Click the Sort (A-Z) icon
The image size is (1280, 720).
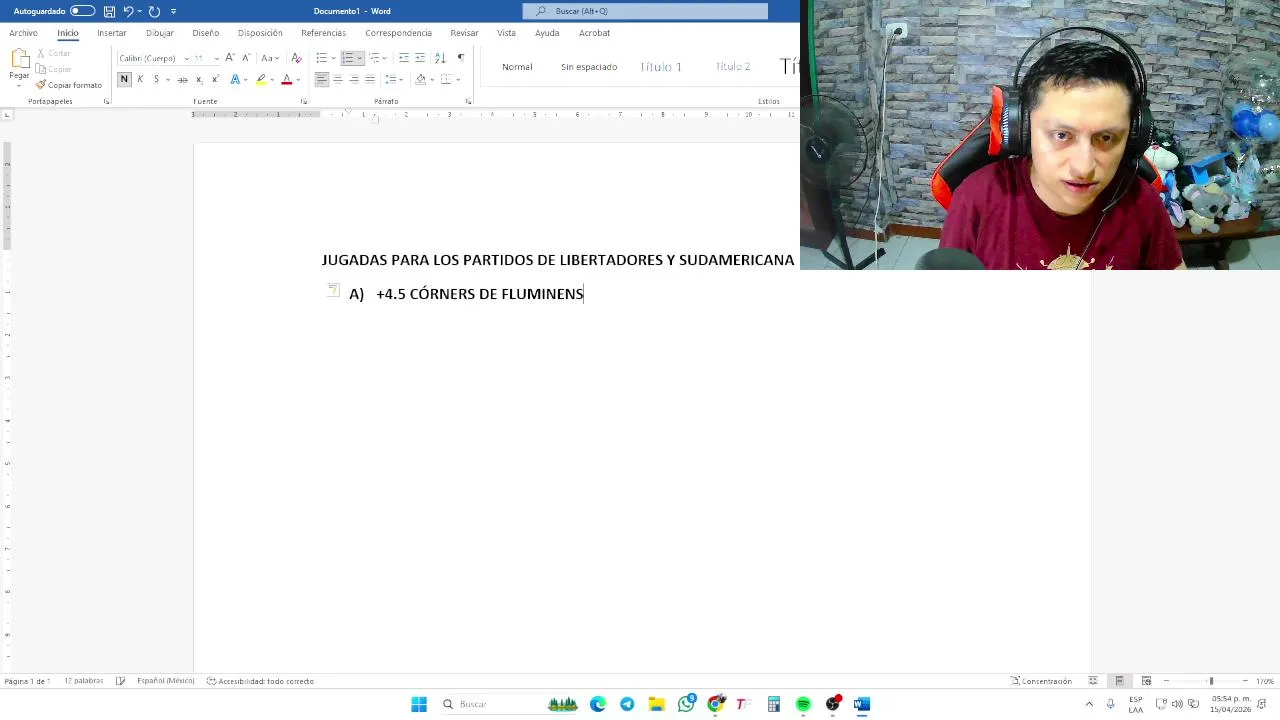pyautogui.click(x=440, y=58)
